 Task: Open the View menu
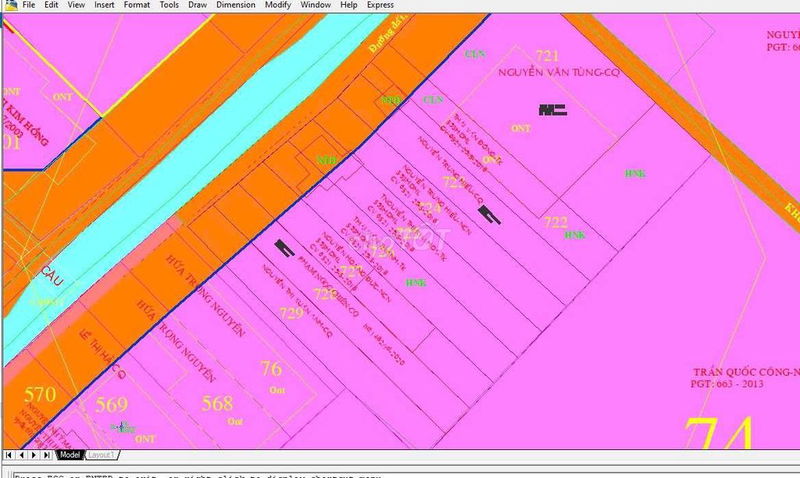[77, 5]
